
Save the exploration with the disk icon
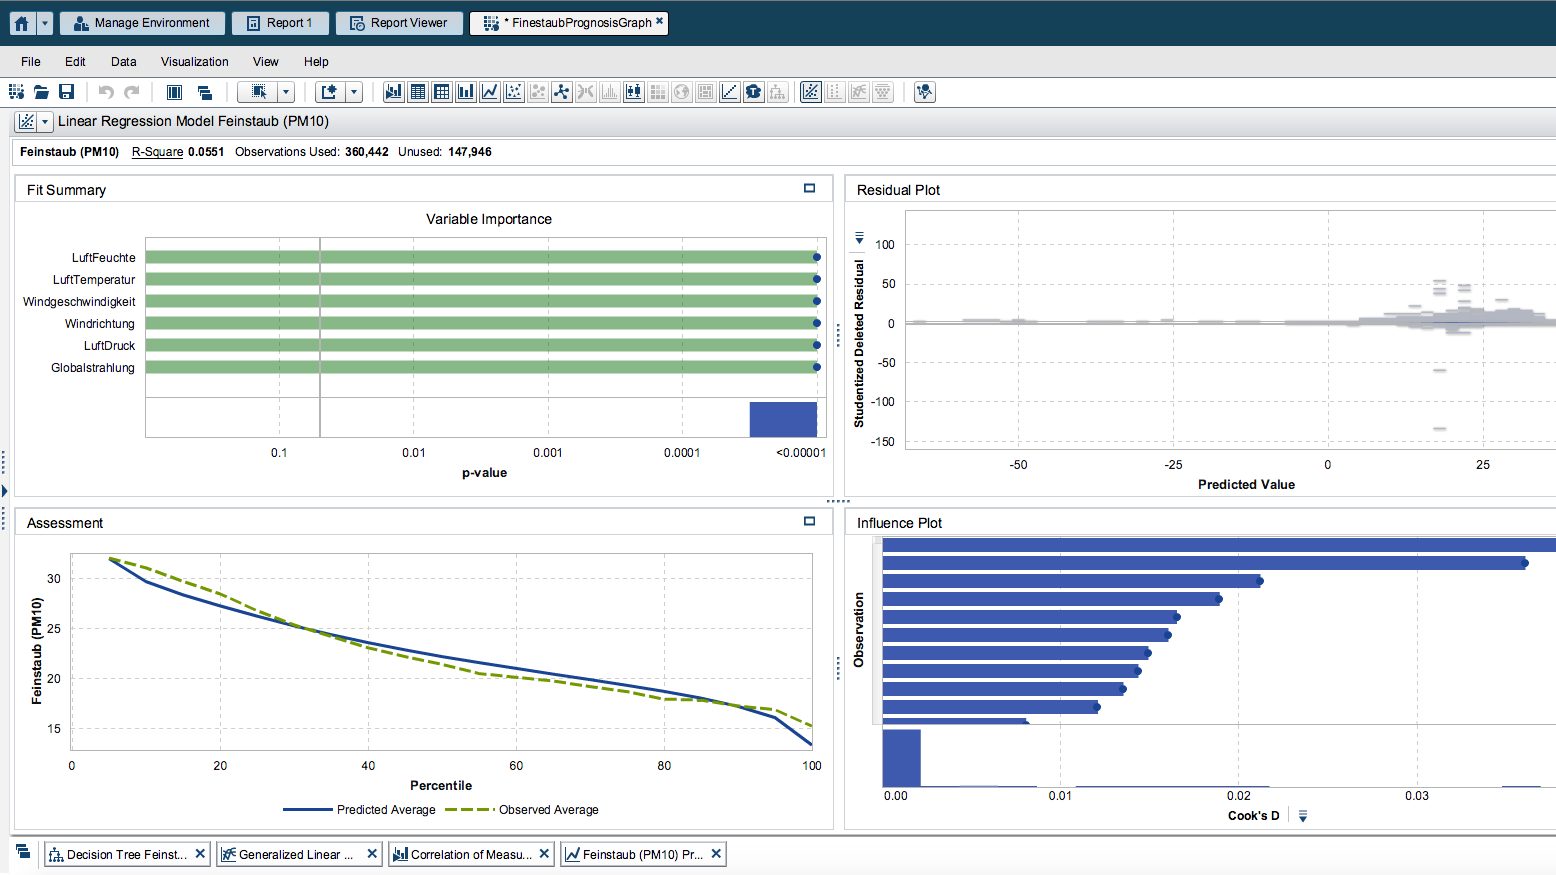(x=66, y=92)
